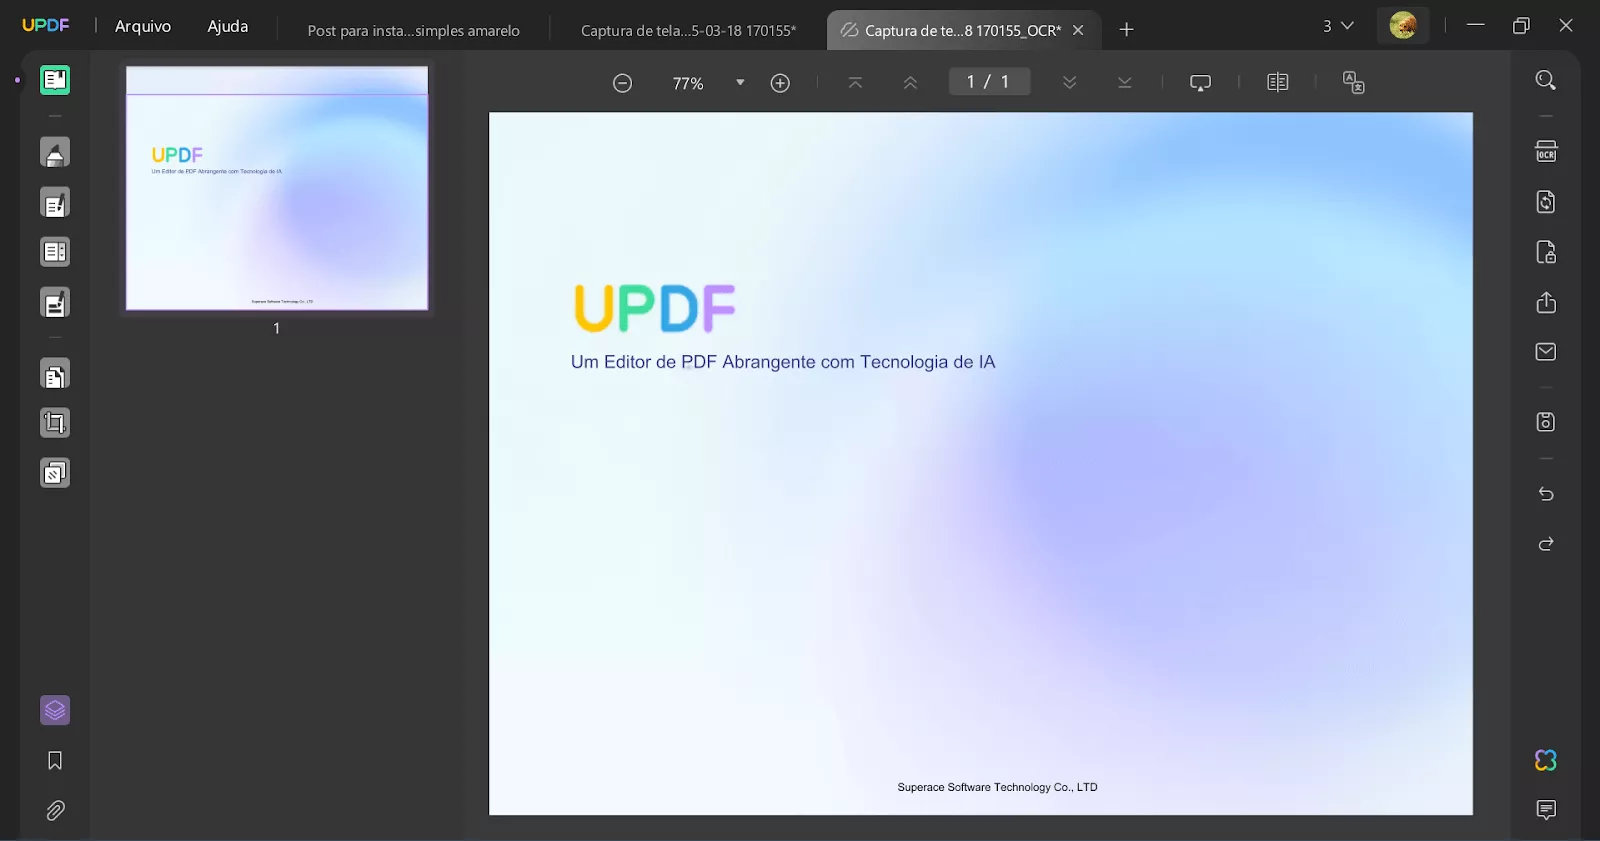The height and width of the screenshot is (841, 1600).
Task: Change the page display layout
Action: coord(1278,82)
